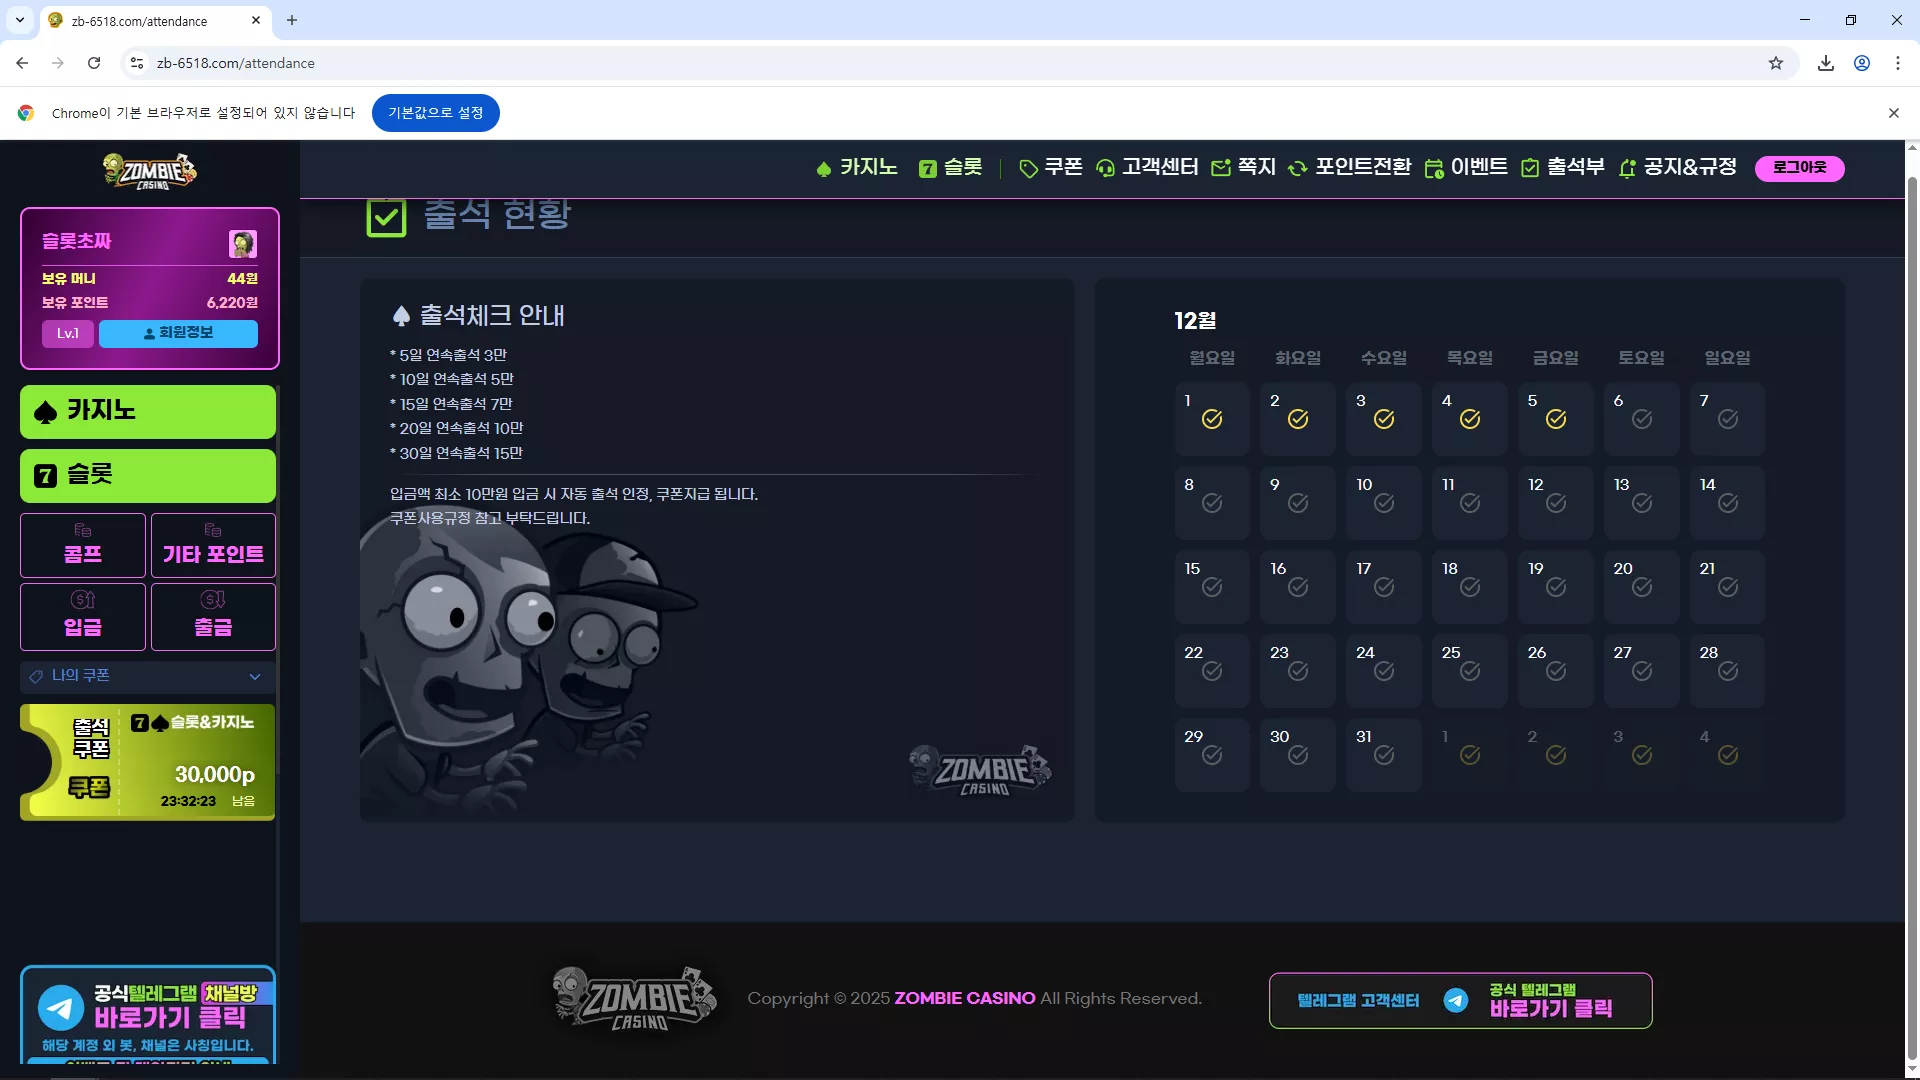
Task: Click attendance check on December 15
Action: 1212,587
